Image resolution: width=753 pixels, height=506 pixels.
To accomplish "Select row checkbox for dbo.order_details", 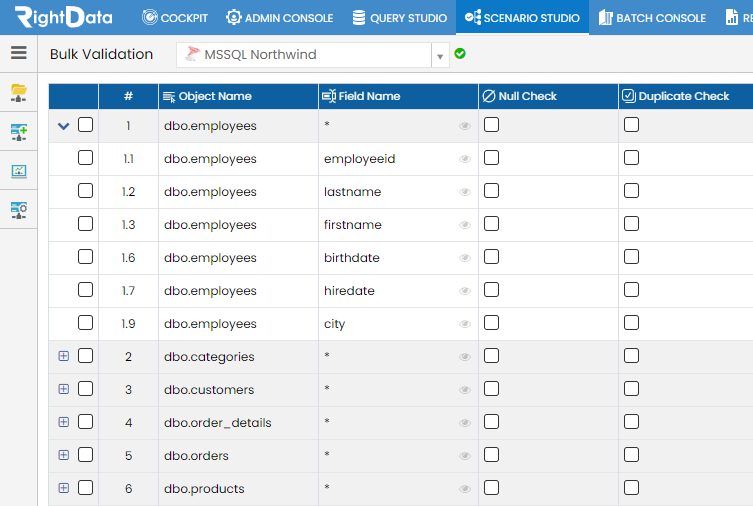I will pos(85,422).
